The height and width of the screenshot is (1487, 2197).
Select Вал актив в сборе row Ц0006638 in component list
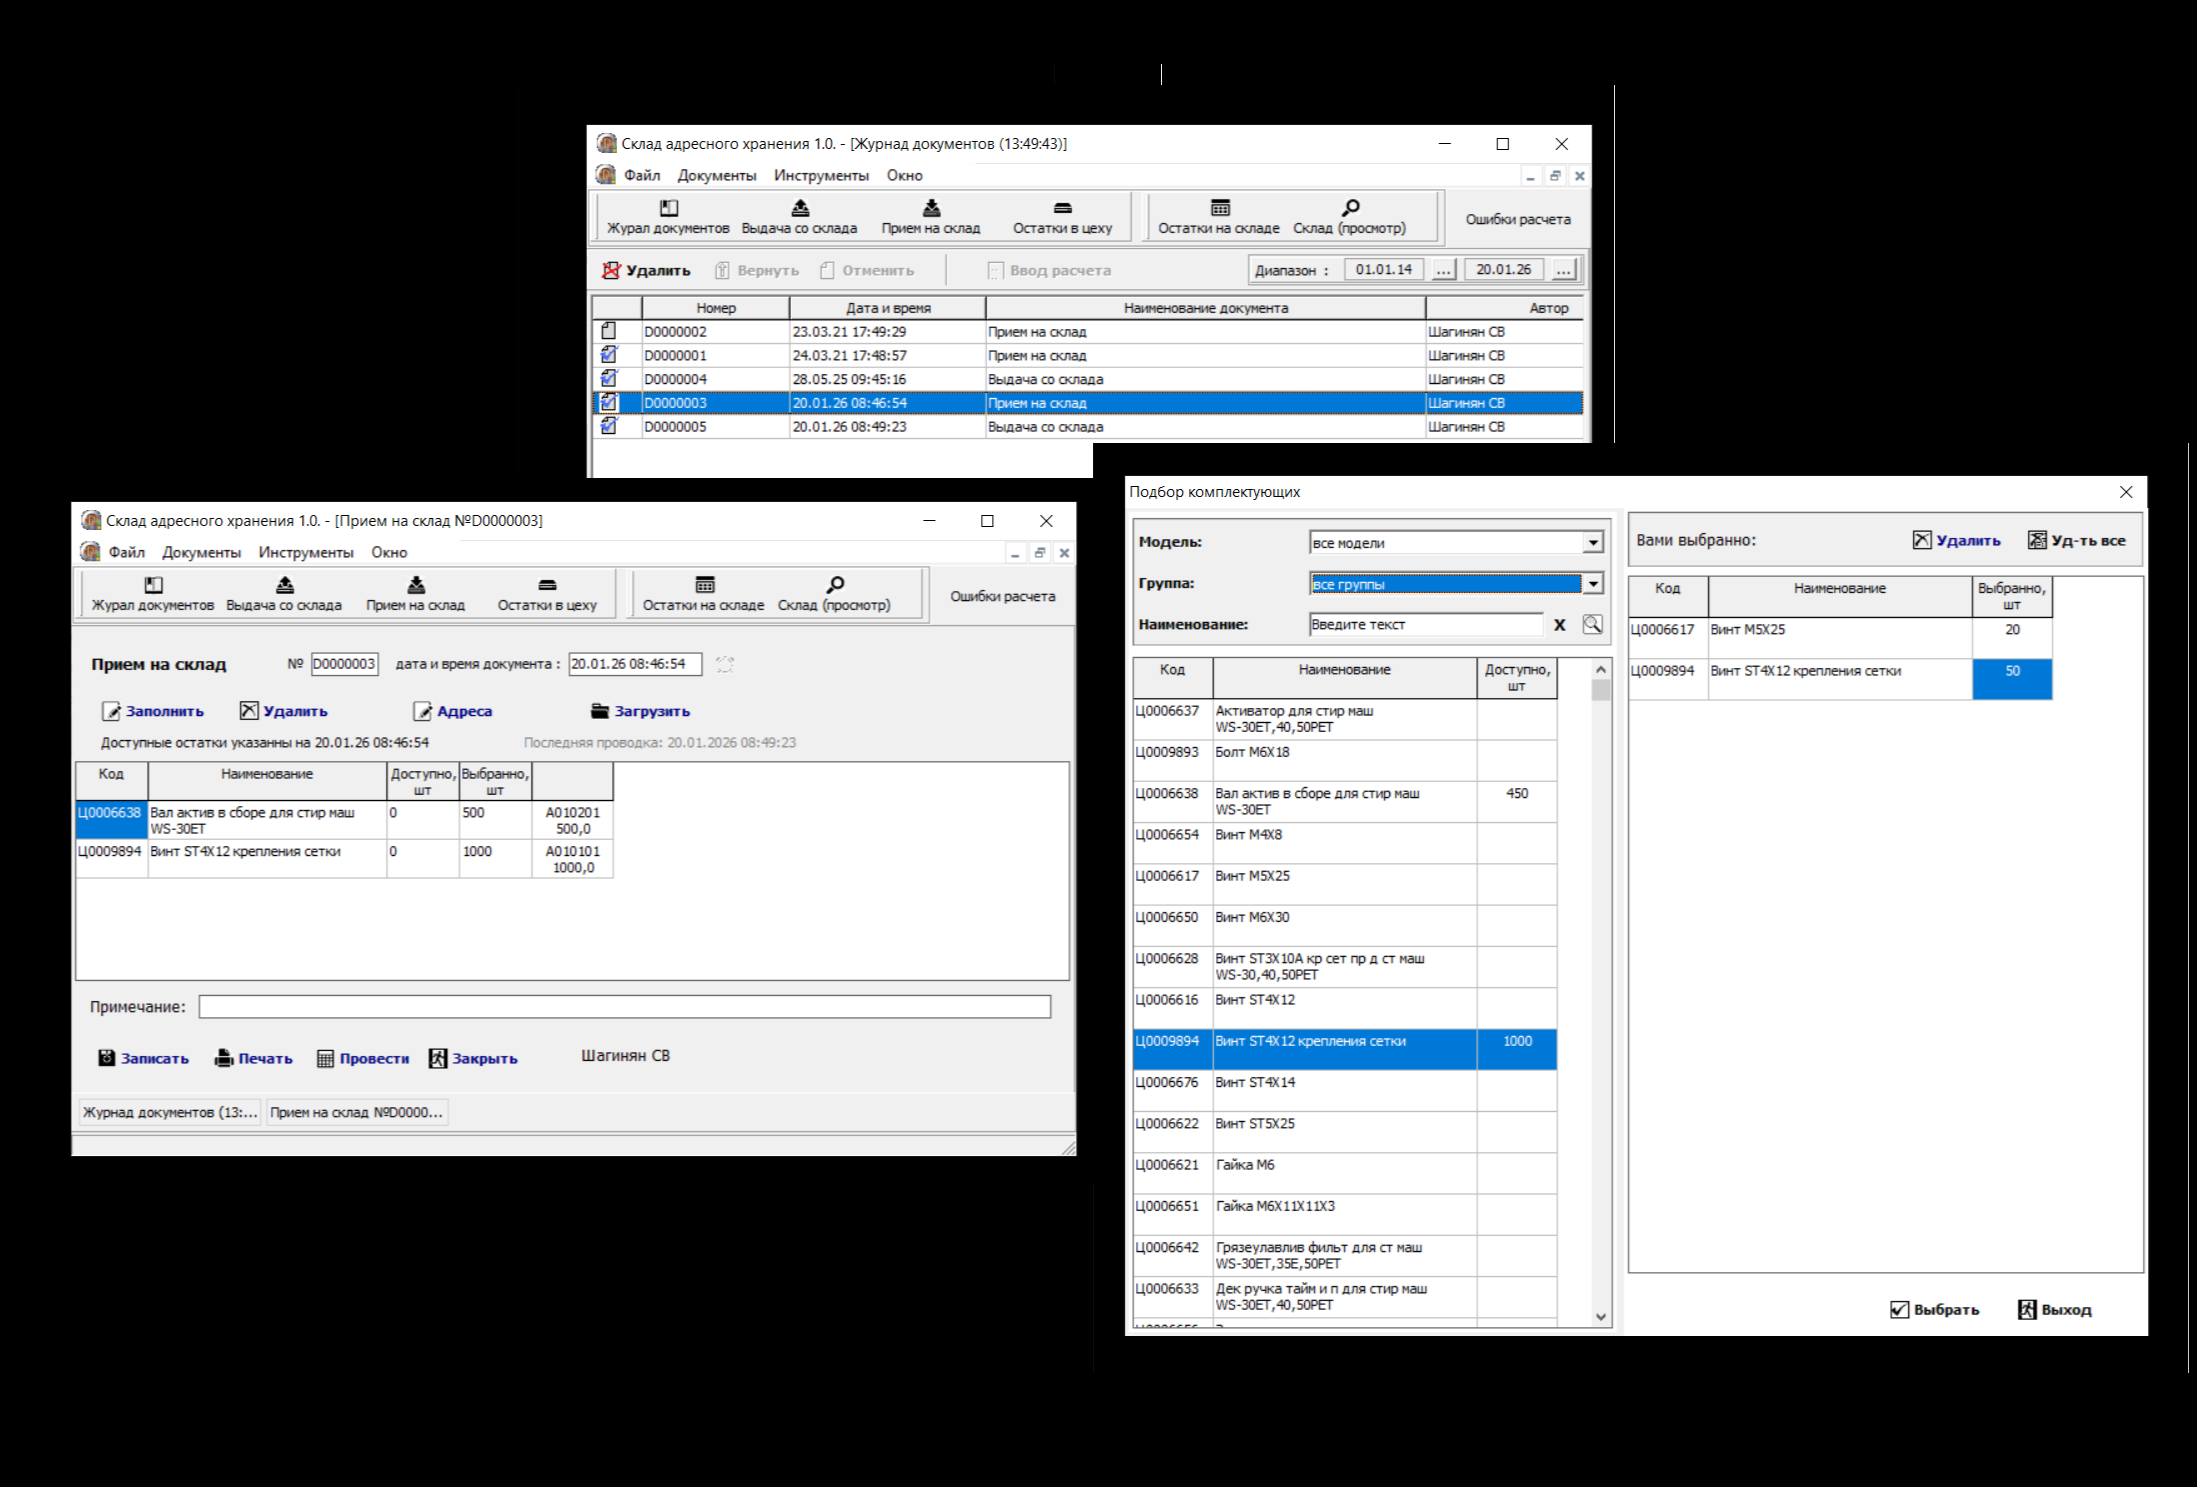[x=1345, y=801]
